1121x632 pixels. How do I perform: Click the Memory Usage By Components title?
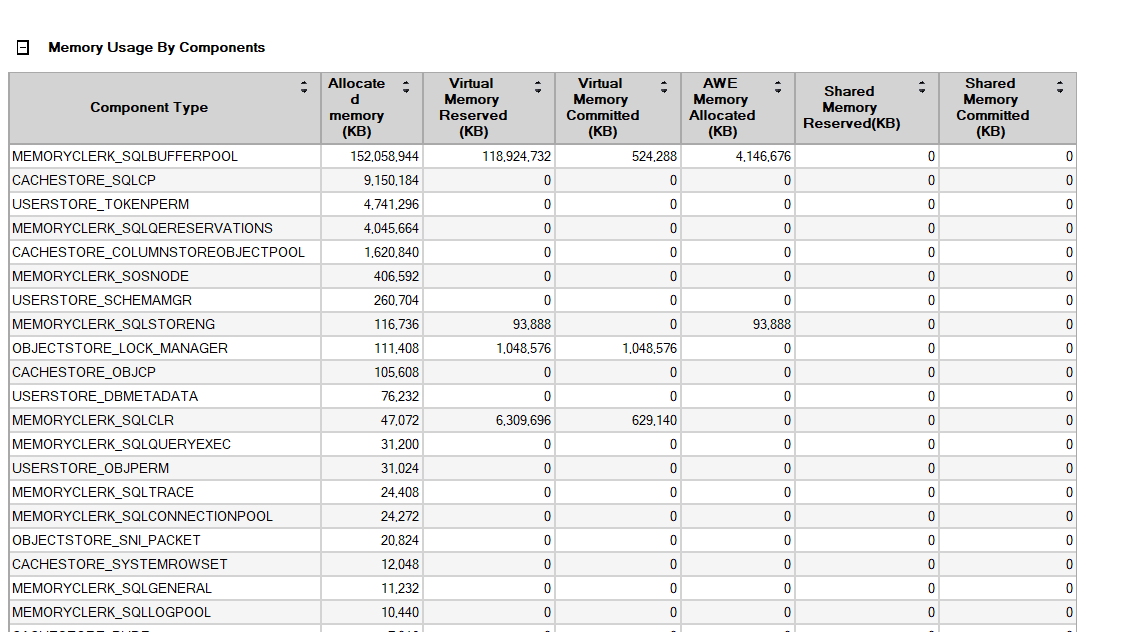(x=157, y=47)
